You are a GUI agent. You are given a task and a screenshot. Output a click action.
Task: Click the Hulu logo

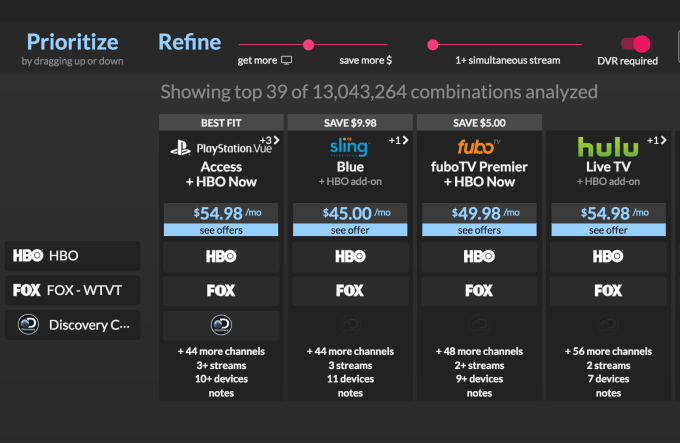pyautogui.click(x=607, y=147)
